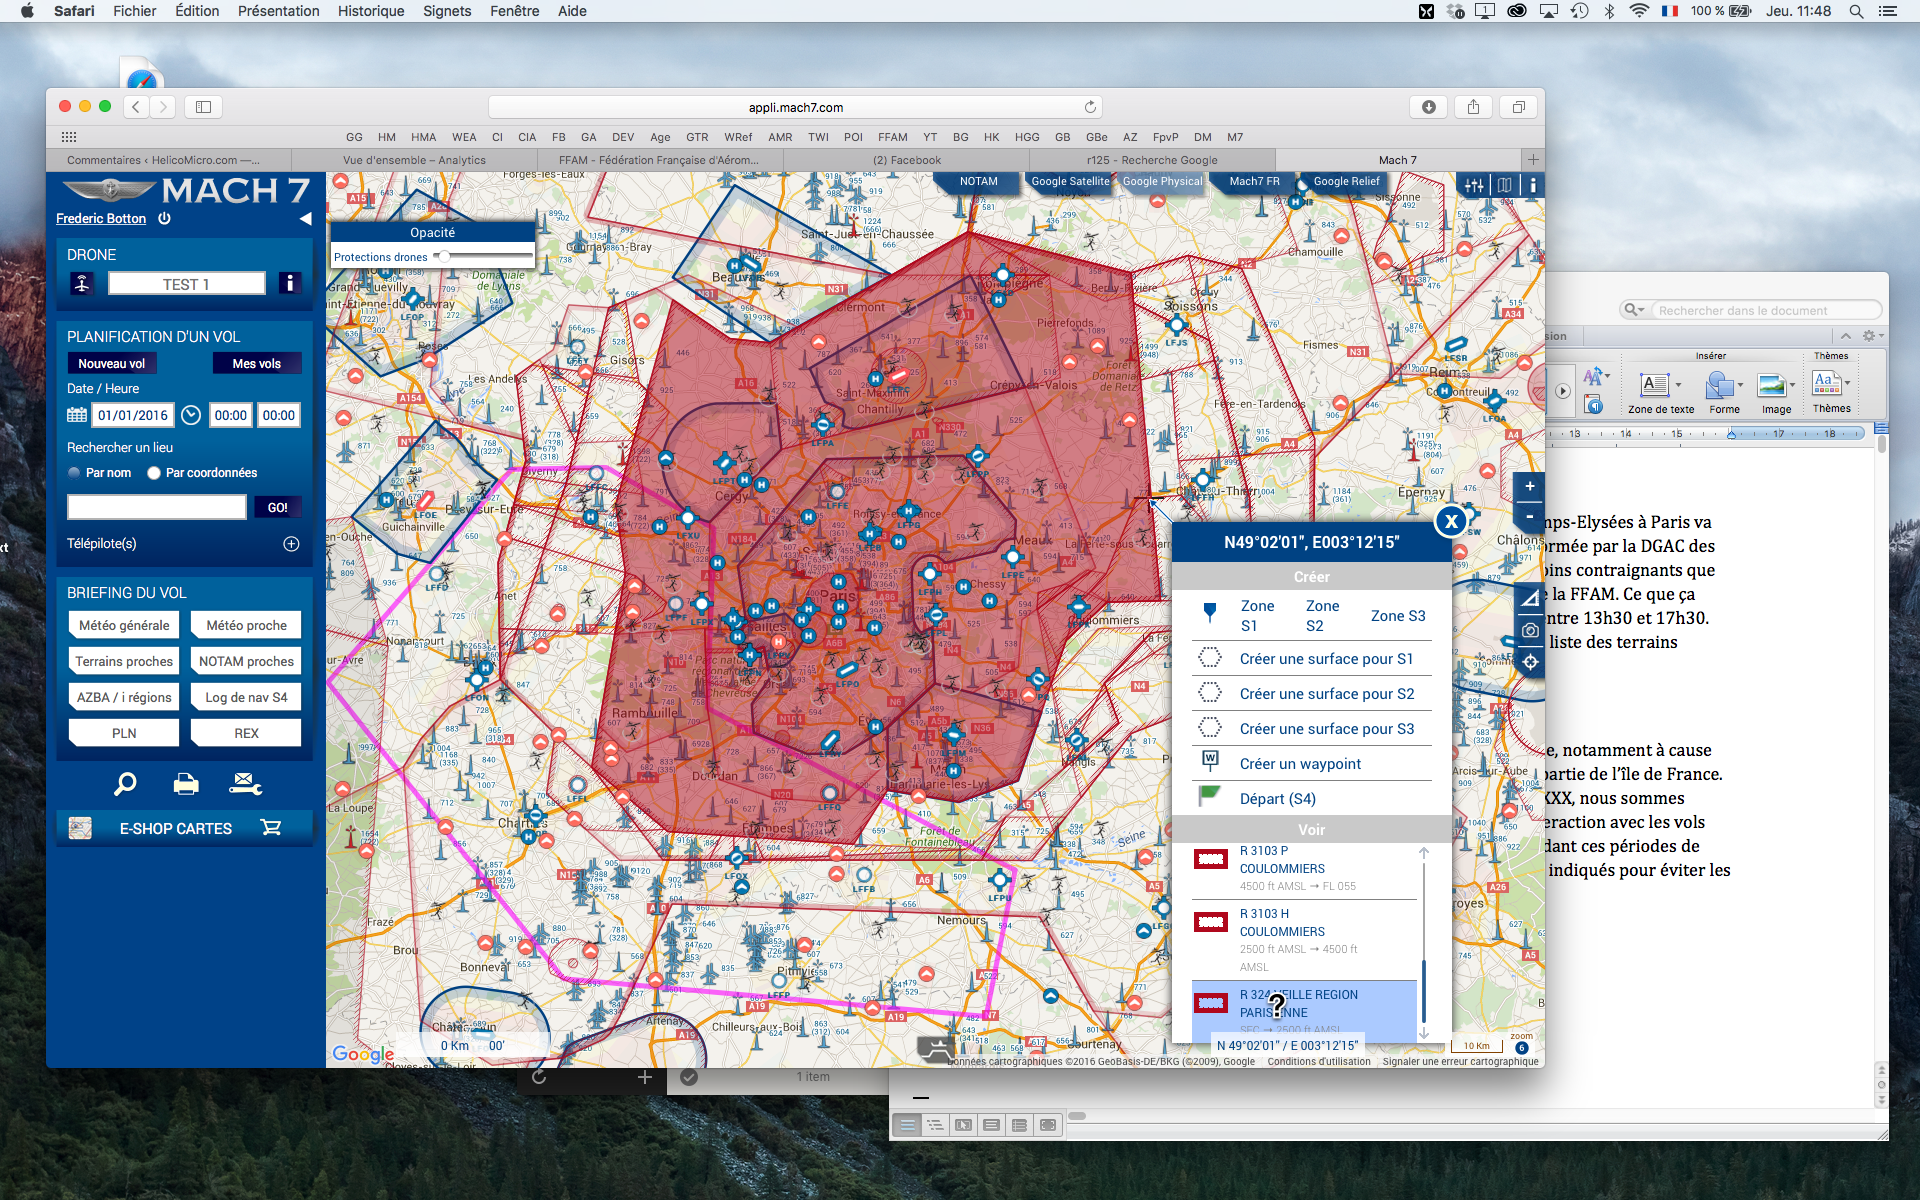Image resolution: width=1920 pixels, height=1200 pixels.
Task: Click the printer icon in sidebar
Action: click(x=186, y=784)
